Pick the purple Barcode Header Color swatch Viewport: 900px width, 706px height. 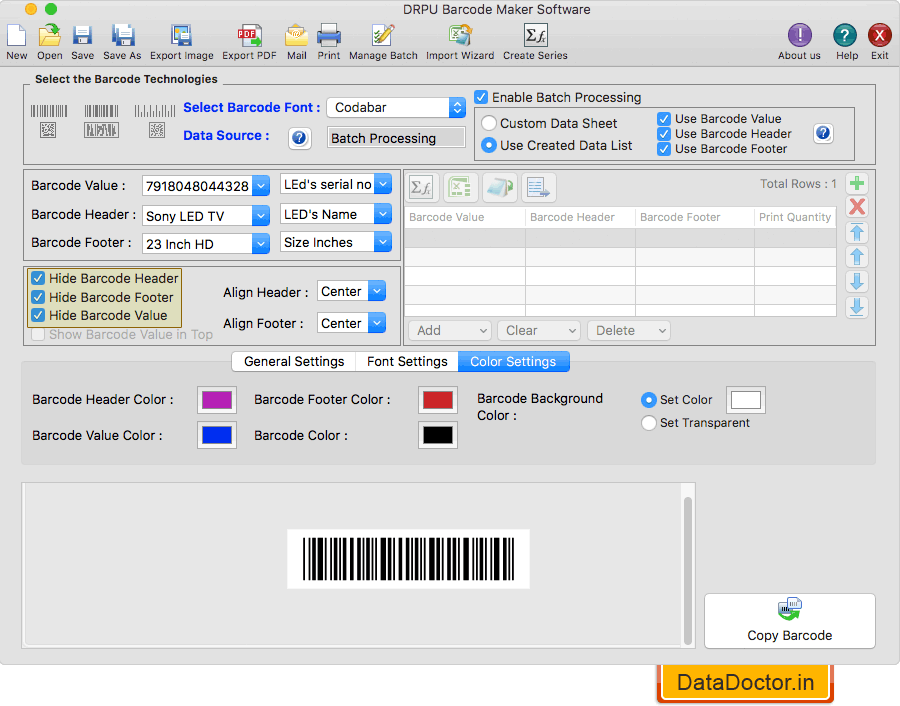pos(217,400)
